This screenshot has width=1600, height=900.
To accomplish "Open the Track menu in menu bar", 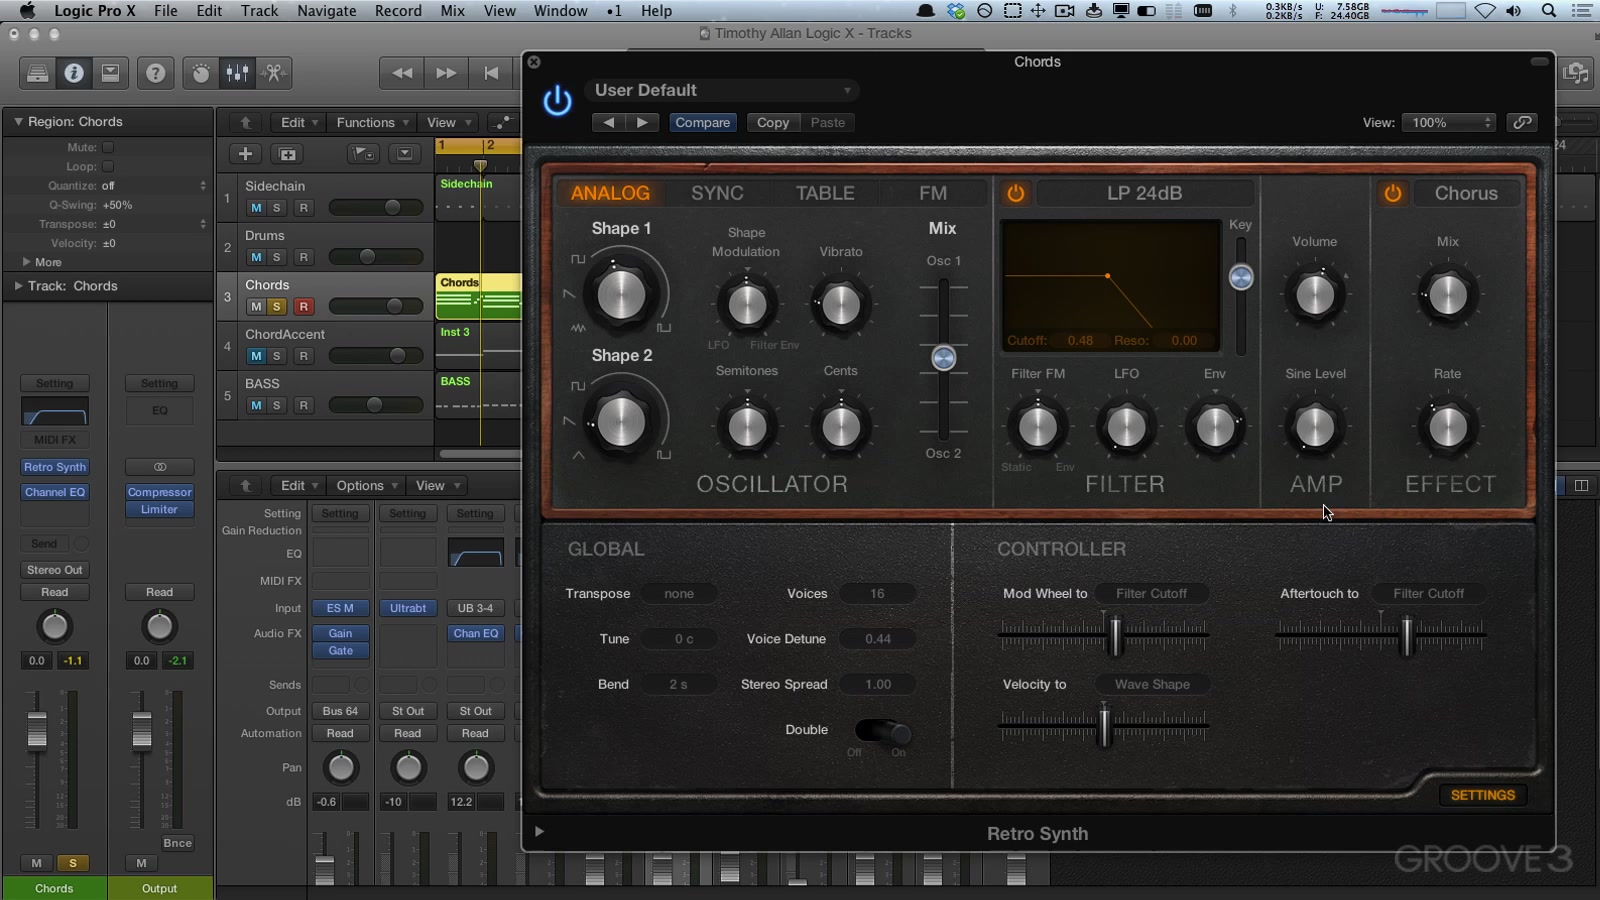I will (x=259, y=11).
